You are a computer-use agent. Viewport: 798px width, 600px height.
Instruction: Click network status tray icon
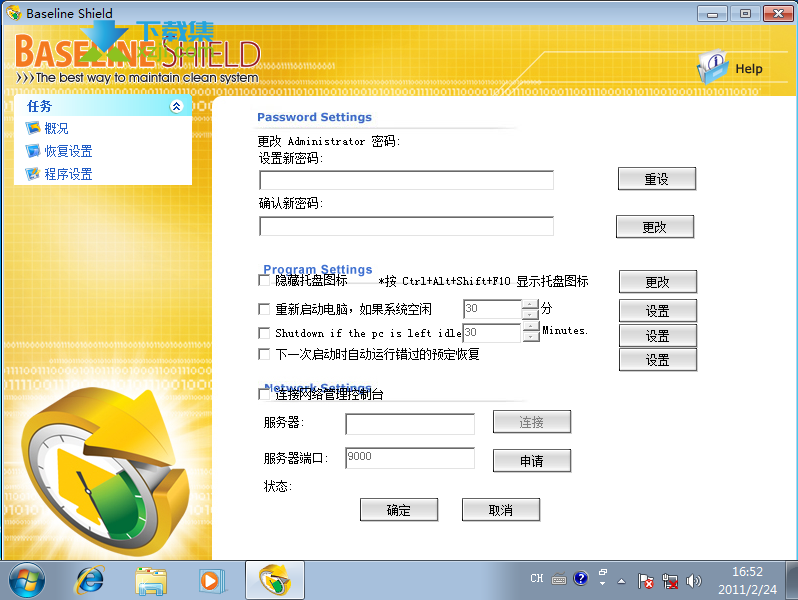click(670, 581)
